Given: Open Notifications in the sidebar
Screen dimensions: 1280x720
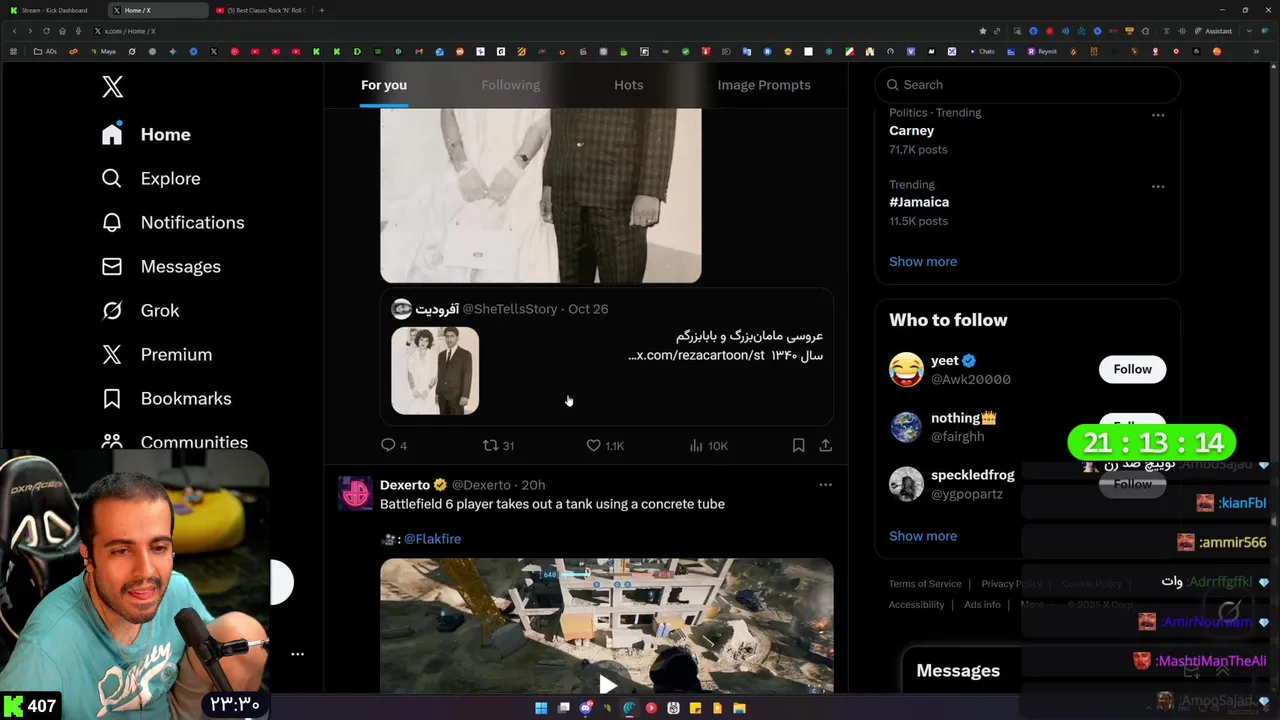Looking at the screenshot, I should [173, 222].
